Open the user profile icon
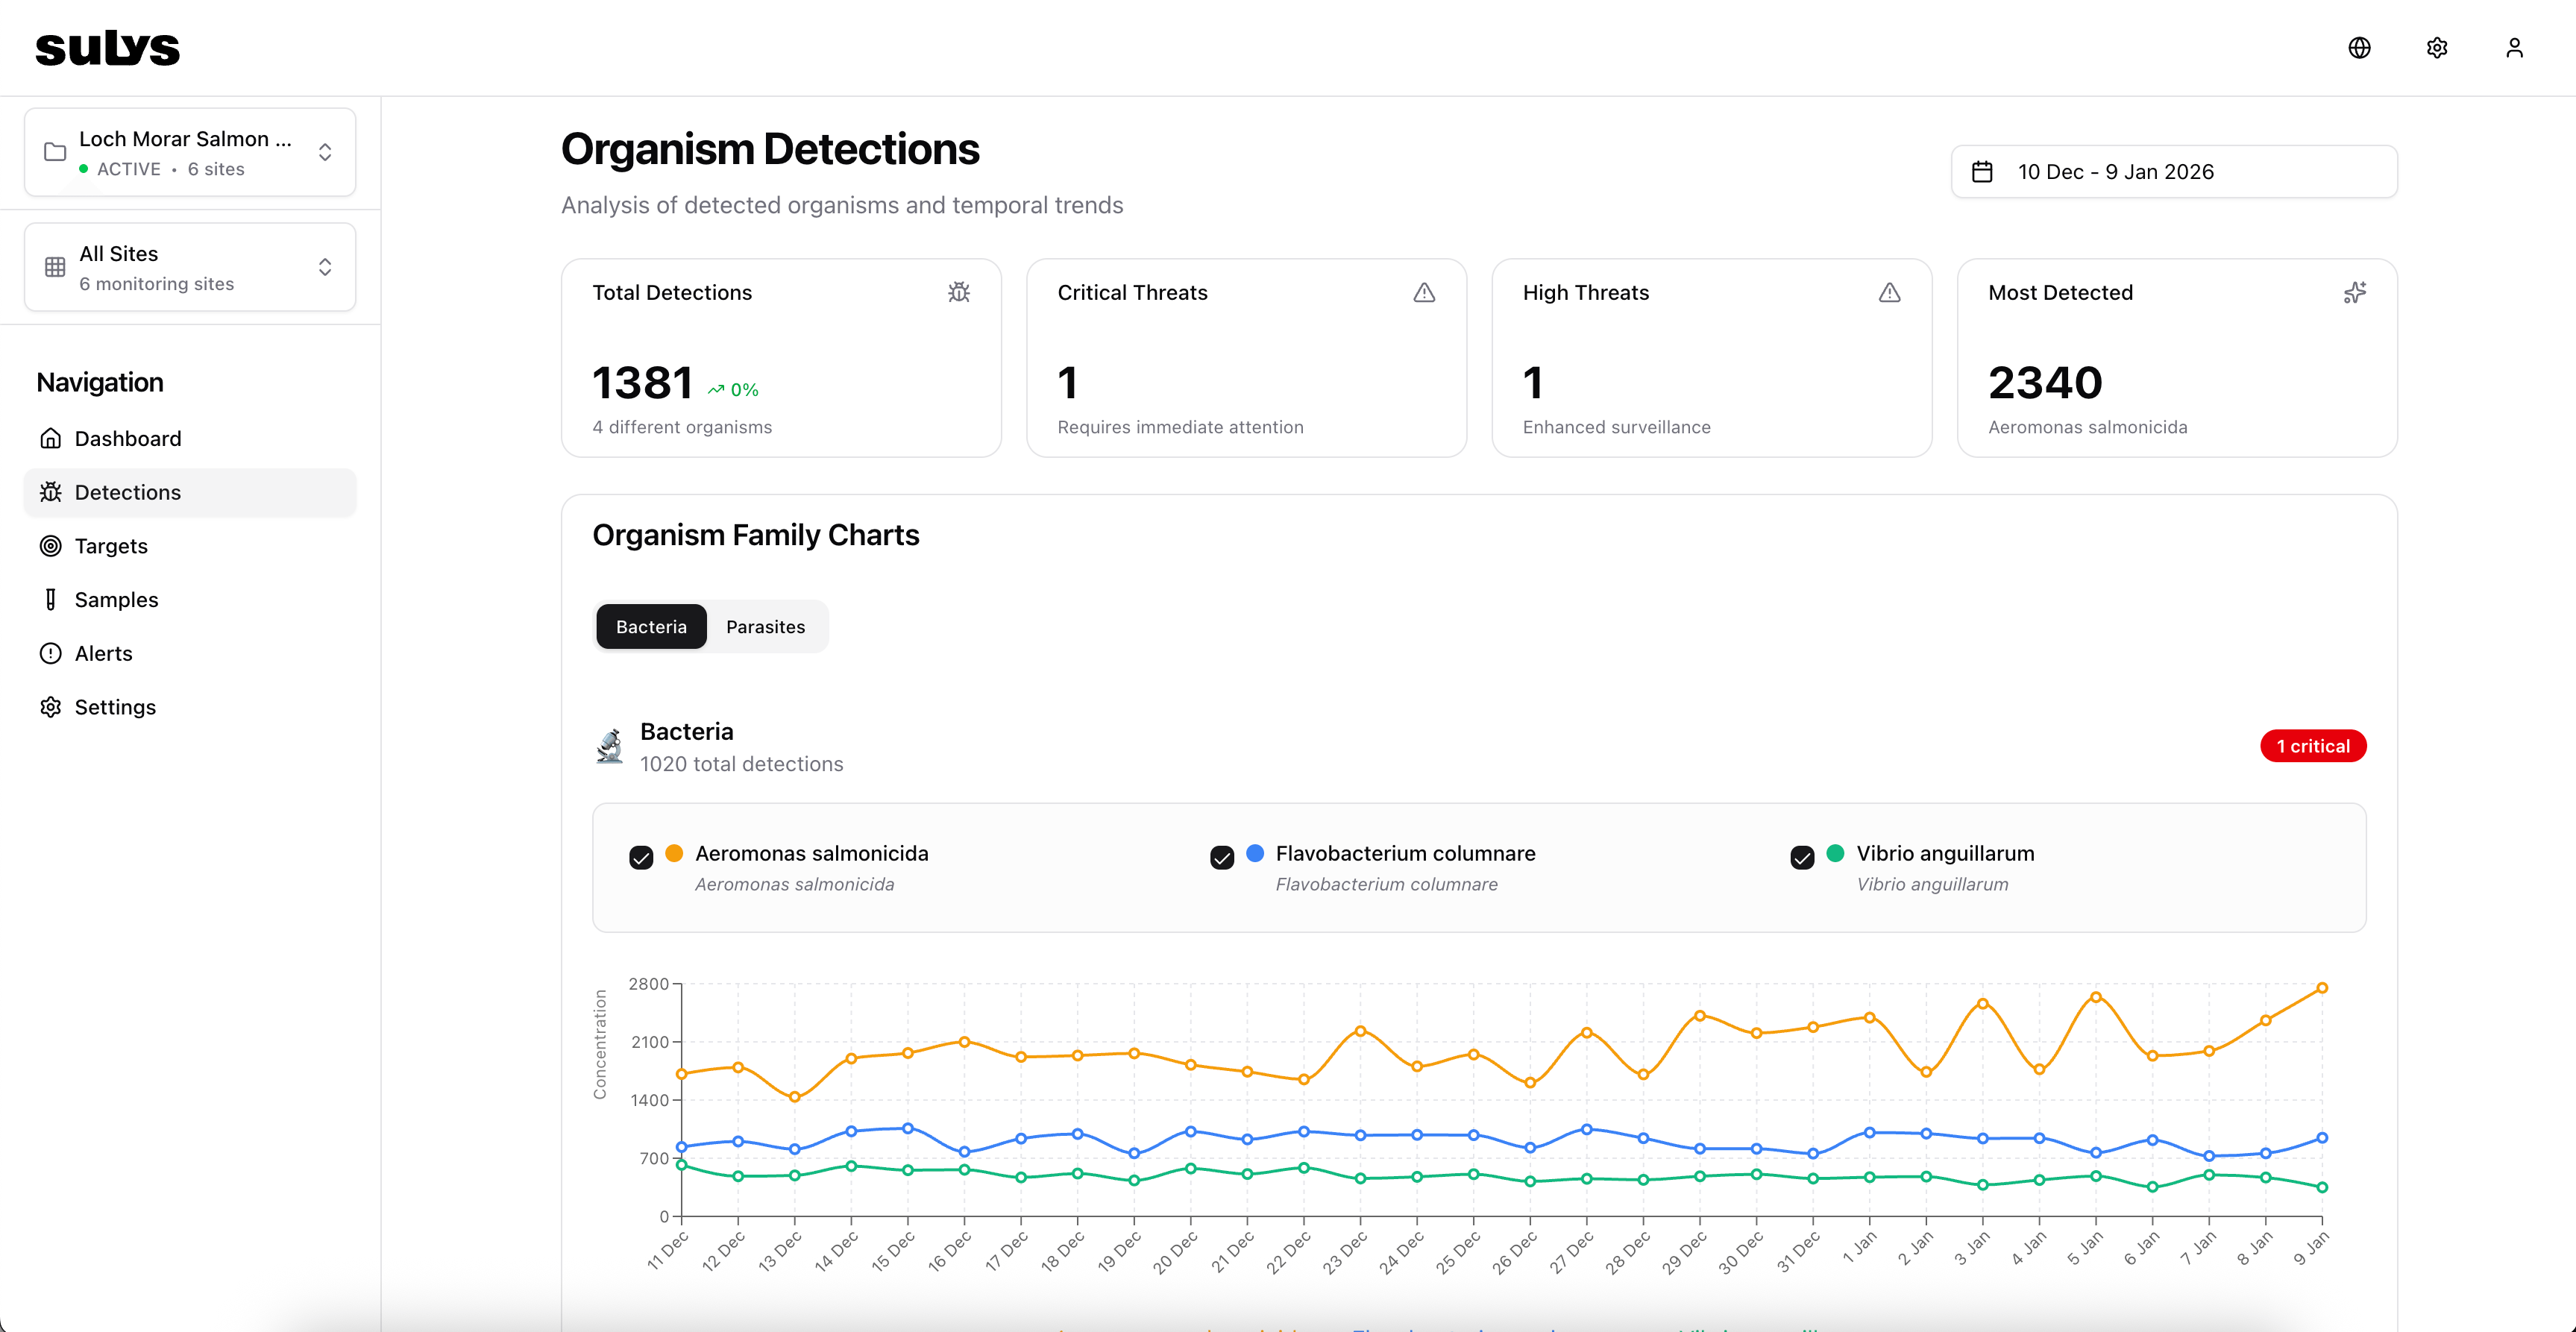 pyautogui.click(x=2514, y=48)
